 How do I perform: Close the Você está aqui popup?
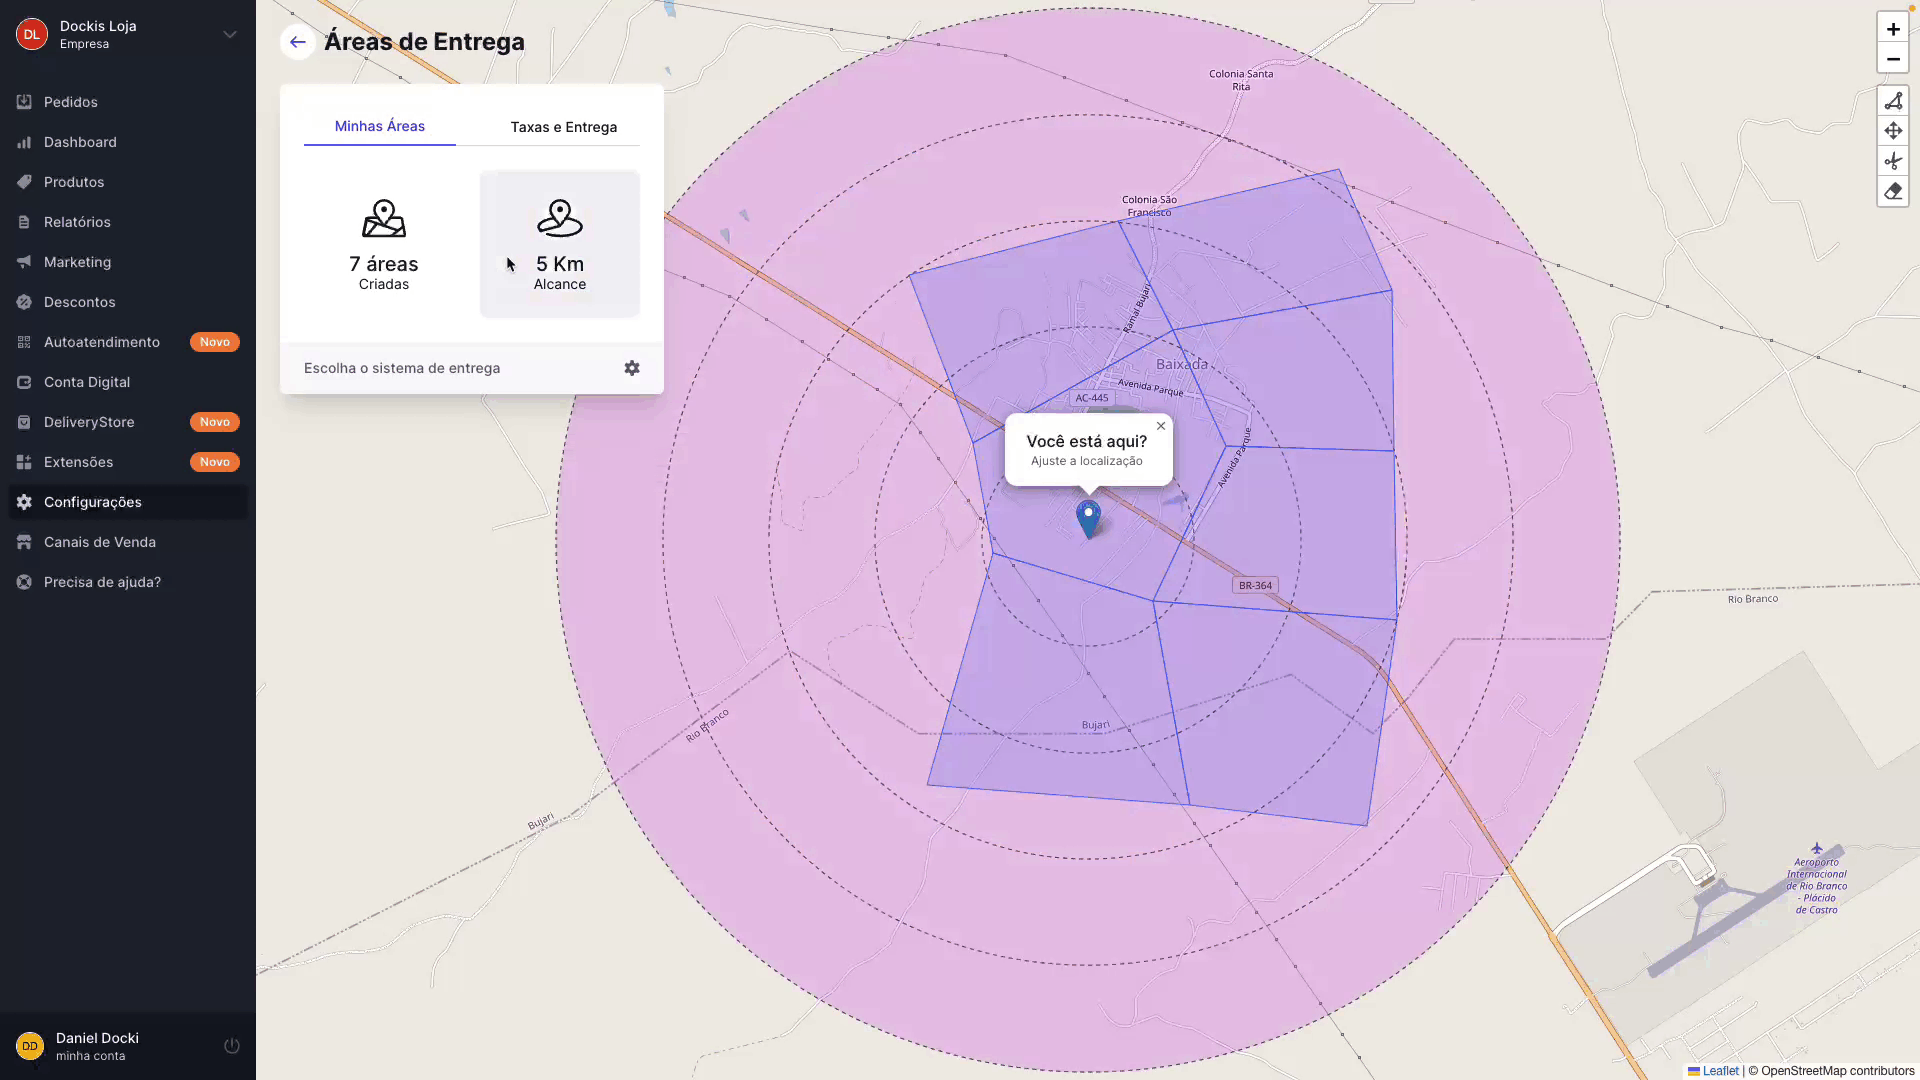[1161, 426]
